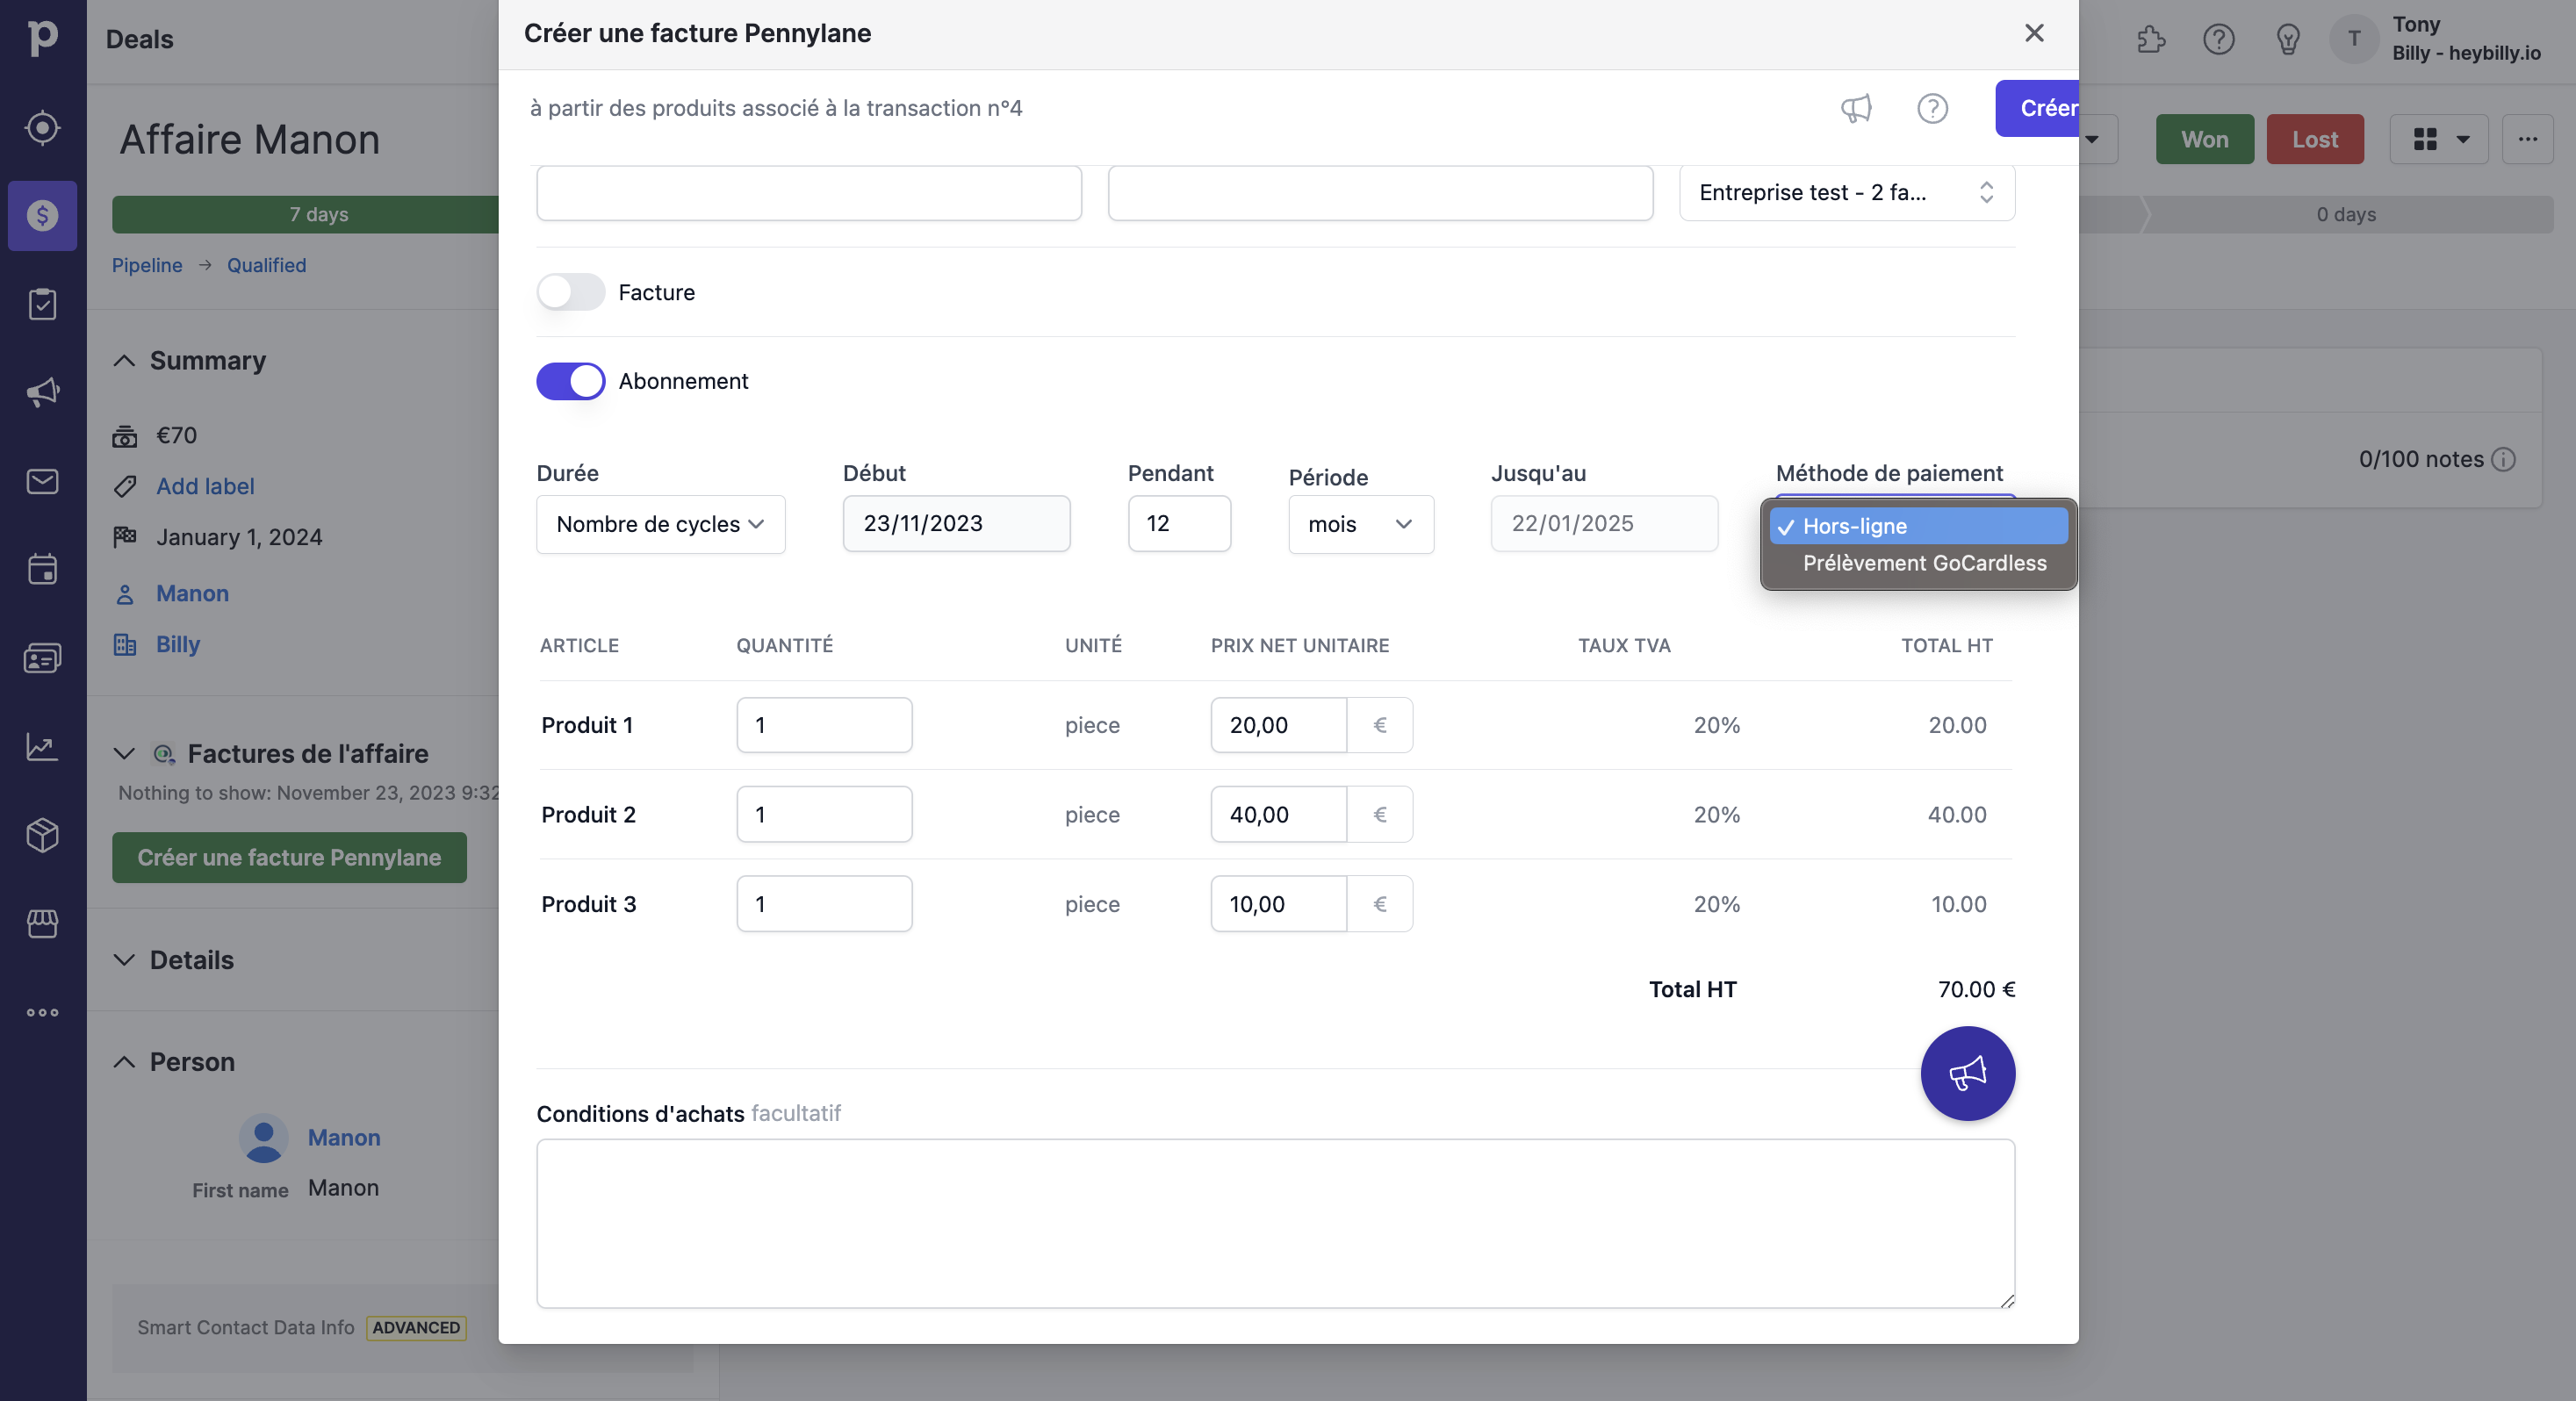
Task: Open Products box icon in sidebar
Action: (x=42, y=835)
